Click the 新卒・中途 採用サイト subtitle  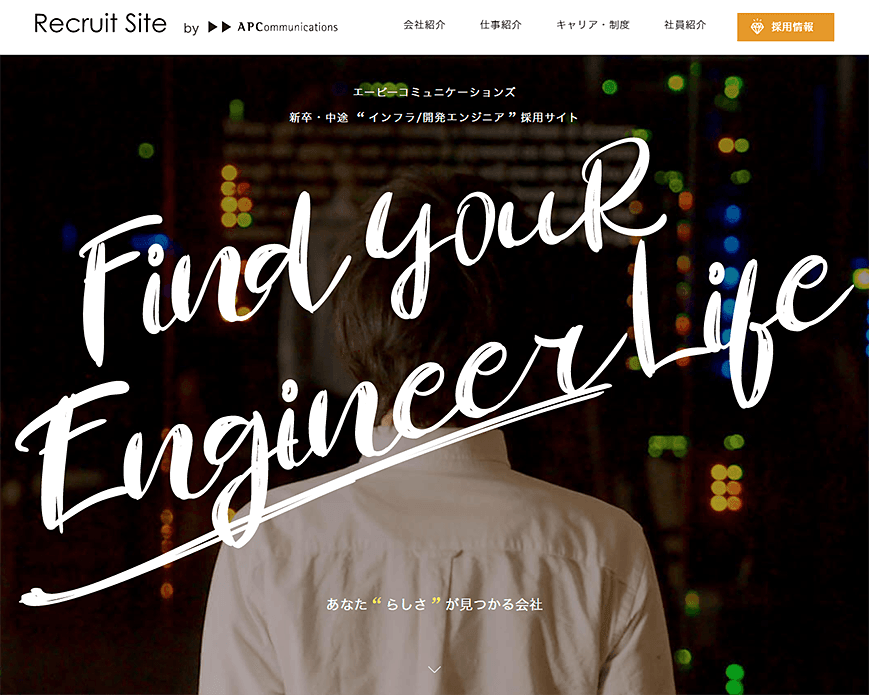[434, 117]
